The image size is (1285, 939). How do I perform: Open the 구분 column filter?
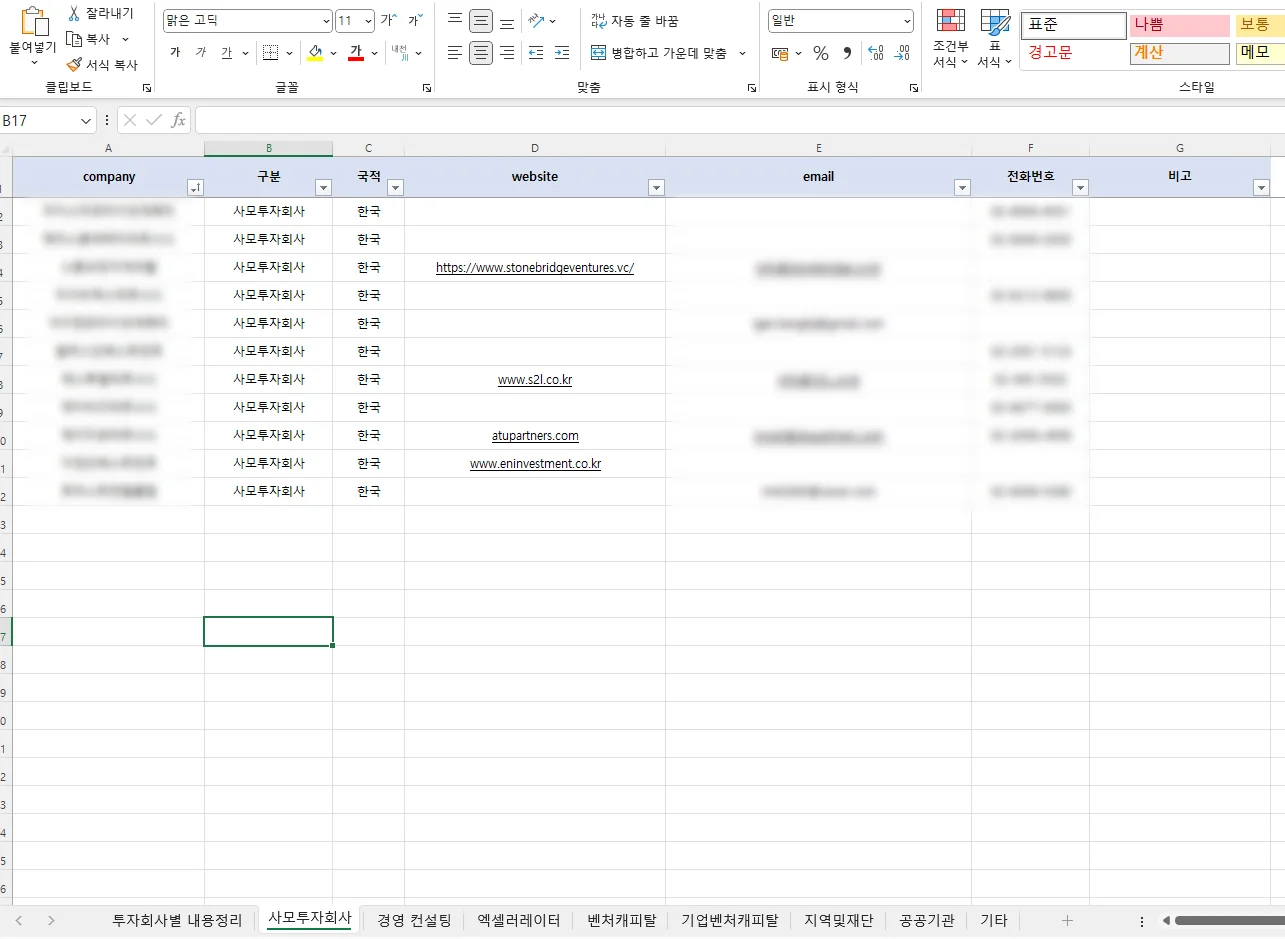323,187
